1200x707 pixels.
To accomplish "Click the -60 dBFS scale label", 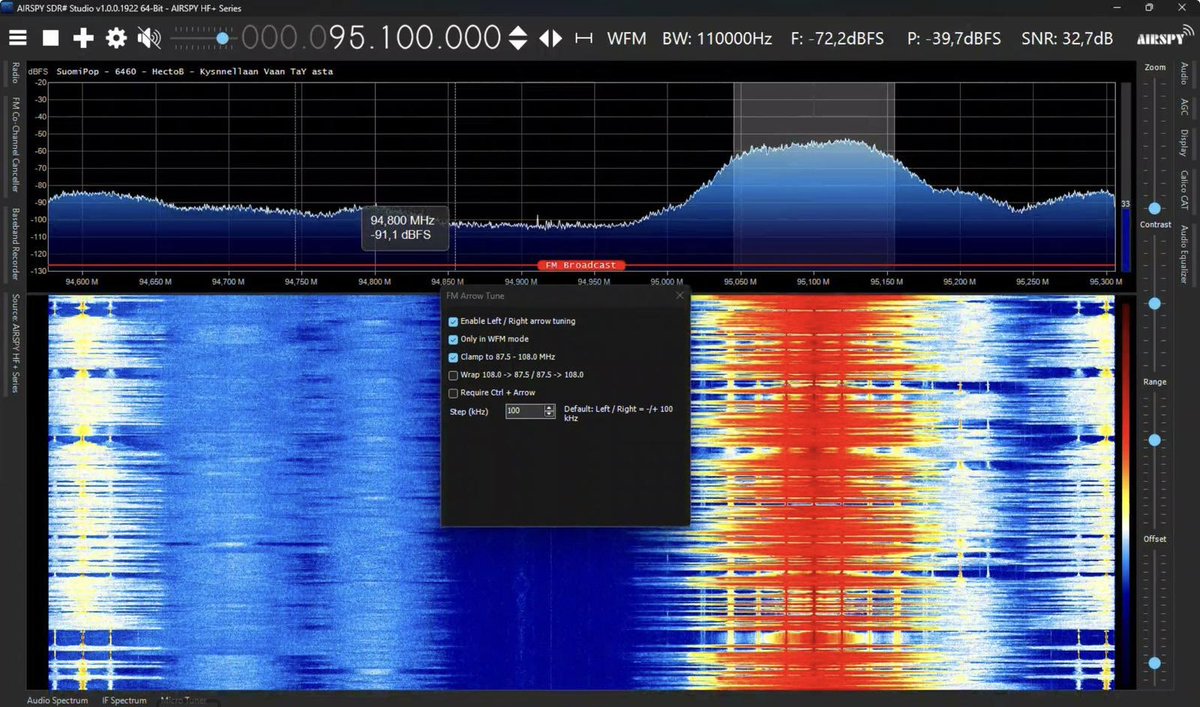I will 40,151.
